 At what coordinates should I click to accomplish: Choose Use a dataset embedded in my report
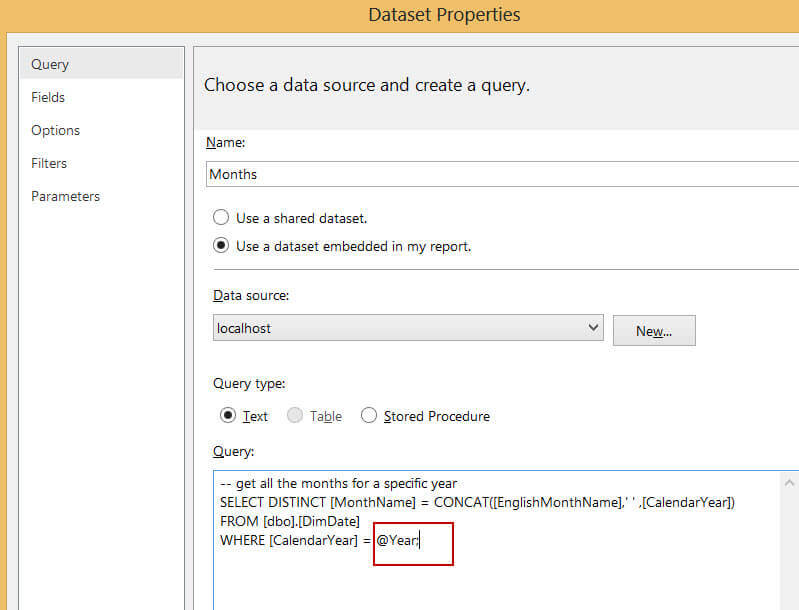click(x=222, y=246)
